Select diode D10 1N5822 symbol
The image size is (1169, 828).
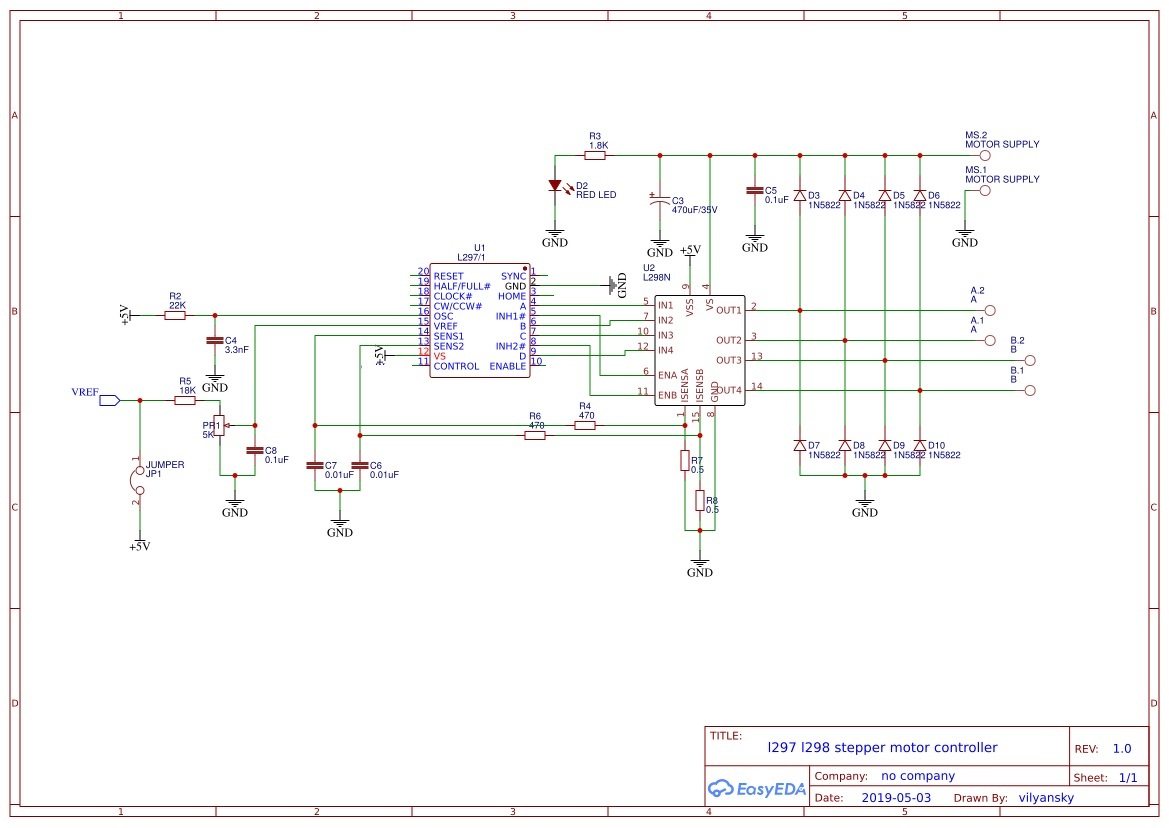pyautogui.click(x=920, y=446)
